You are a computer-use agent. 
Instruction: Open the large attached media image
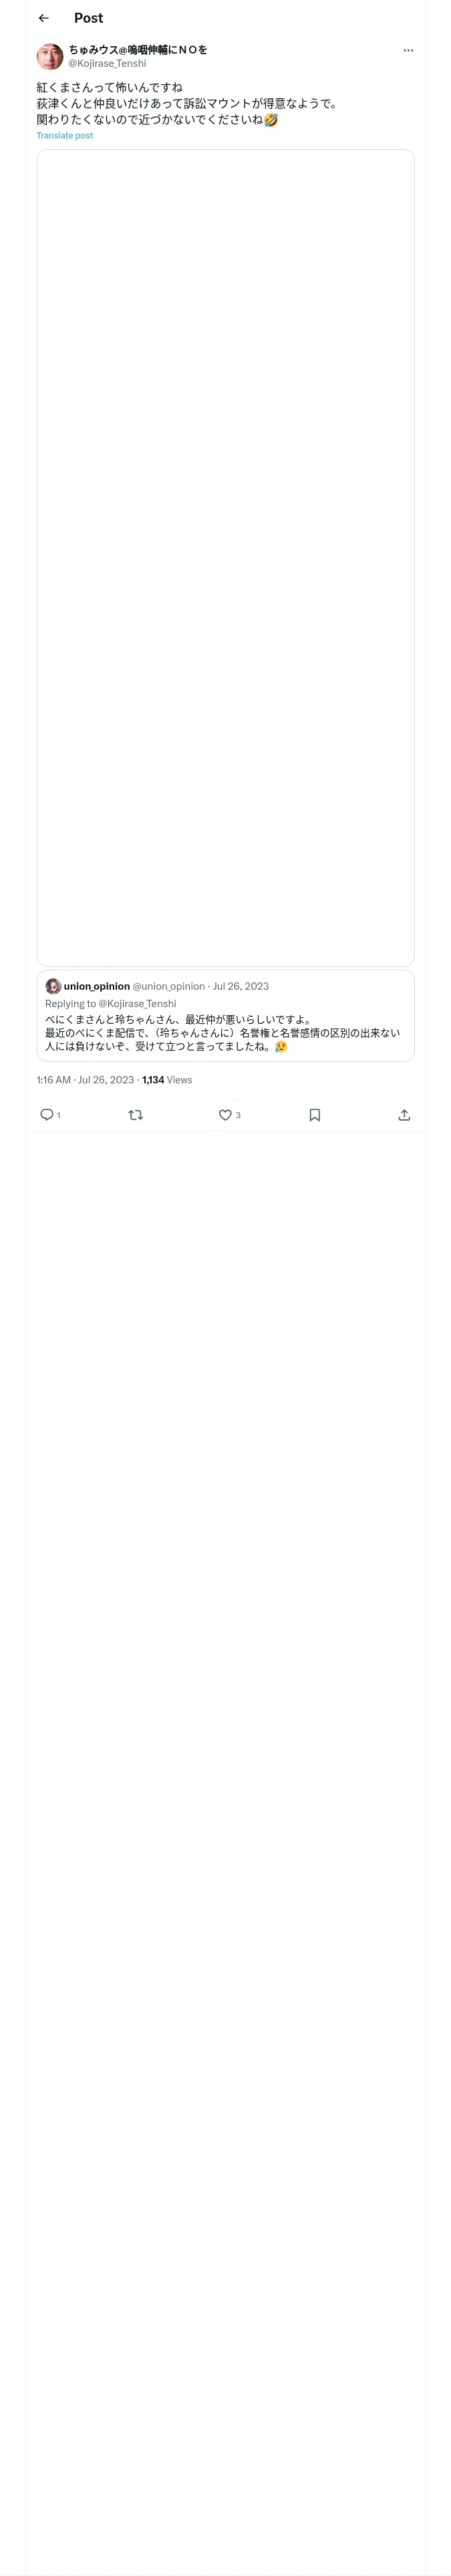point(225,557)
